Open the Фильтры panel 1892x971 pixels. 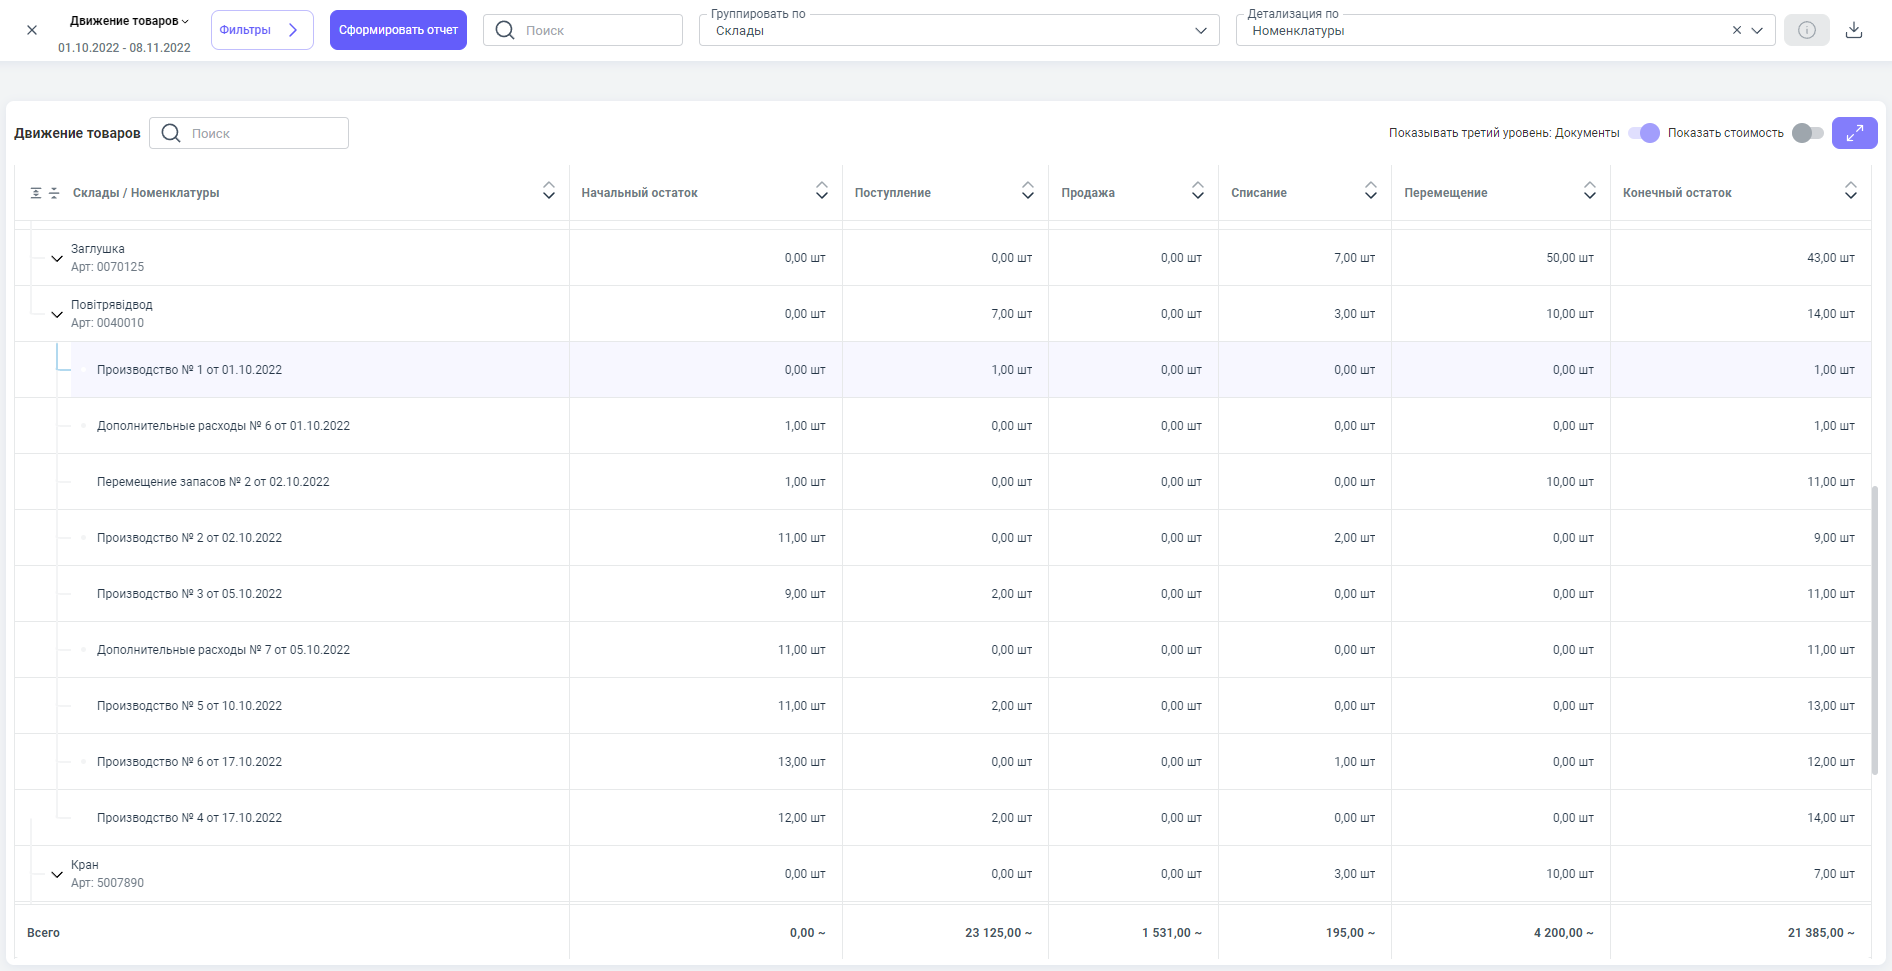pyautogui.click(x=262, y=30)
